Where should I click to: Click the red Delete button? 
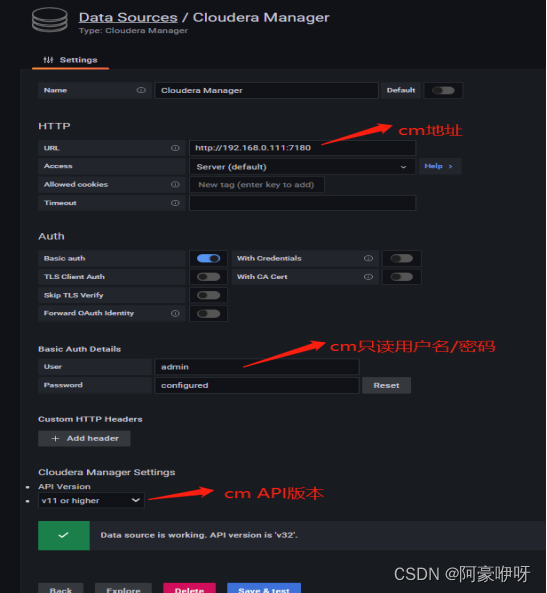click(x=190, y=588)
